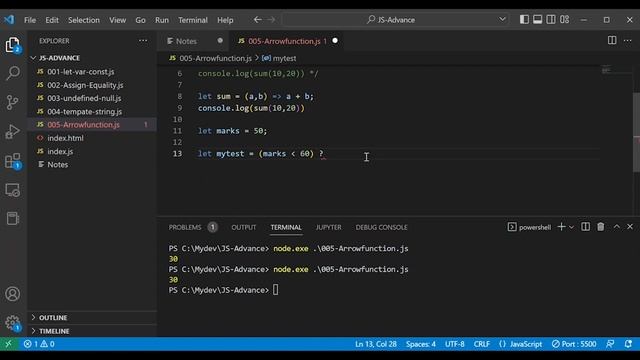Viewport: 640px width, 360px height.
Task: Open the Edit menu
Action: 52,20
